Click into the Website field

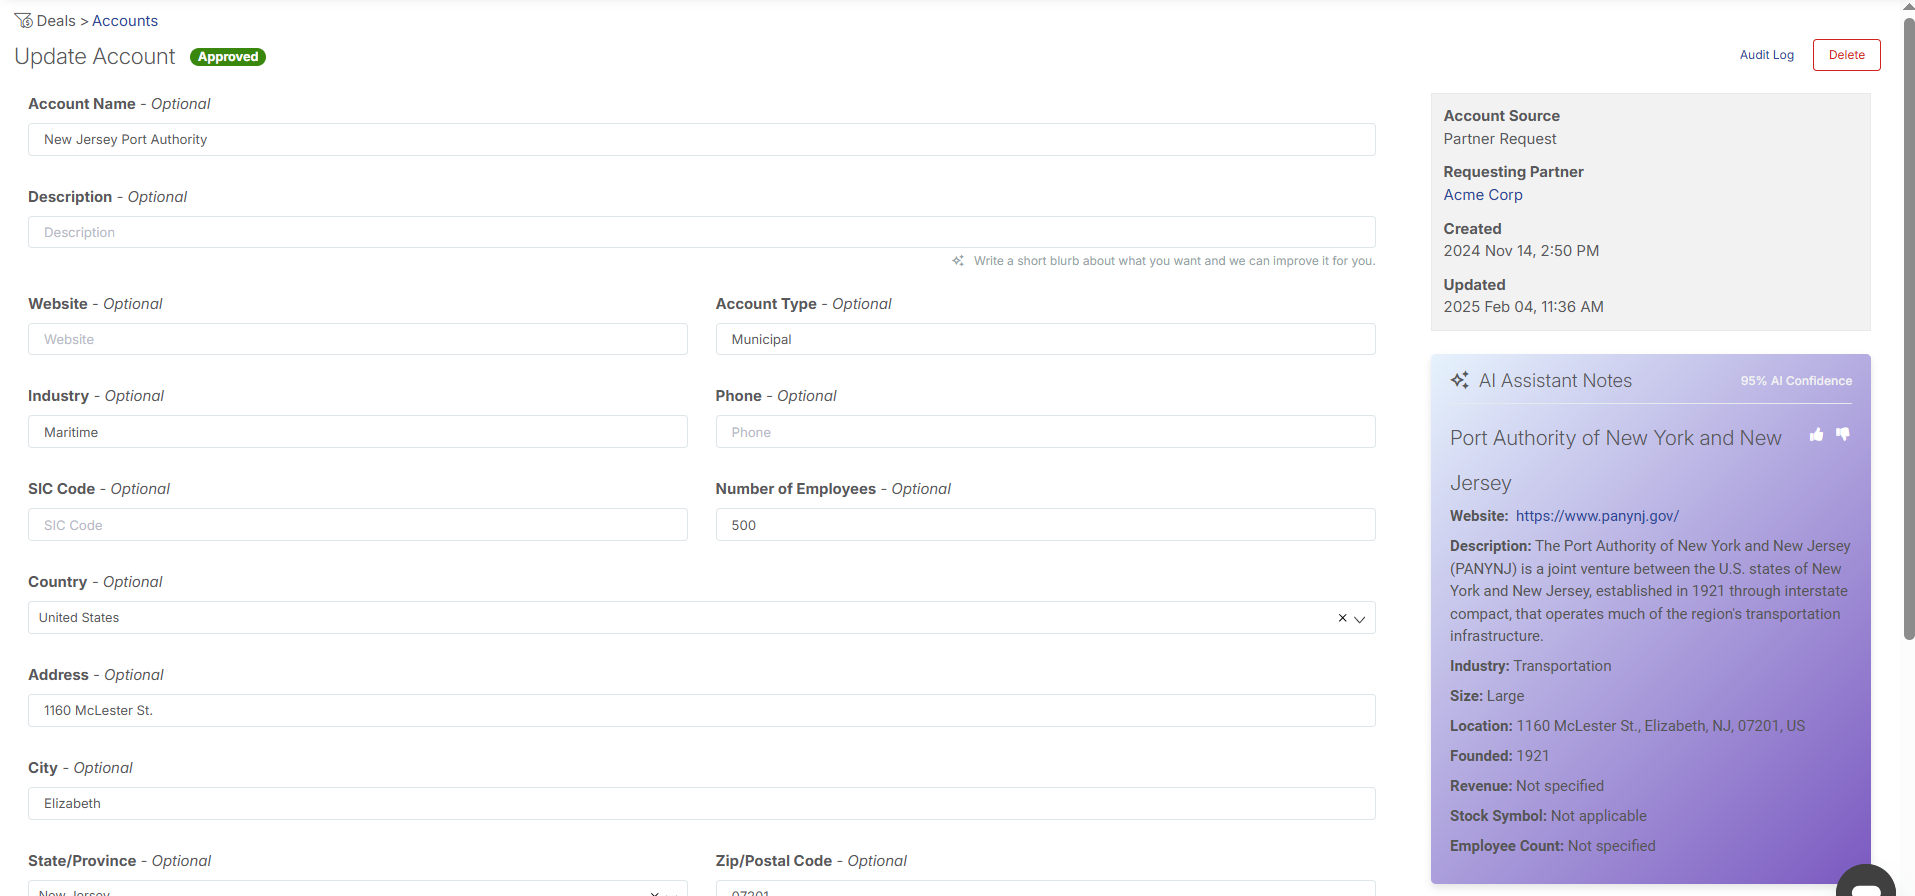357,340
